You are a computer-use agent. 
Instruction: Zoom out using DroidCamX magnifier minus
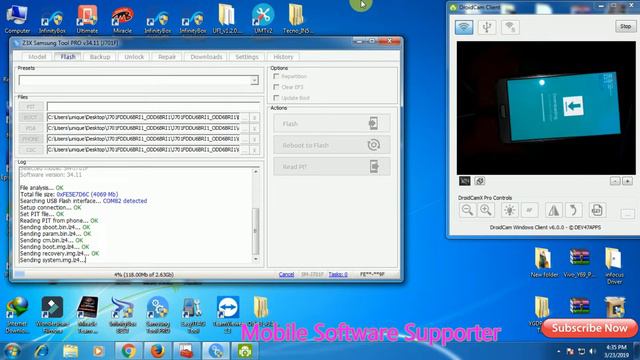tap(467, 210)
